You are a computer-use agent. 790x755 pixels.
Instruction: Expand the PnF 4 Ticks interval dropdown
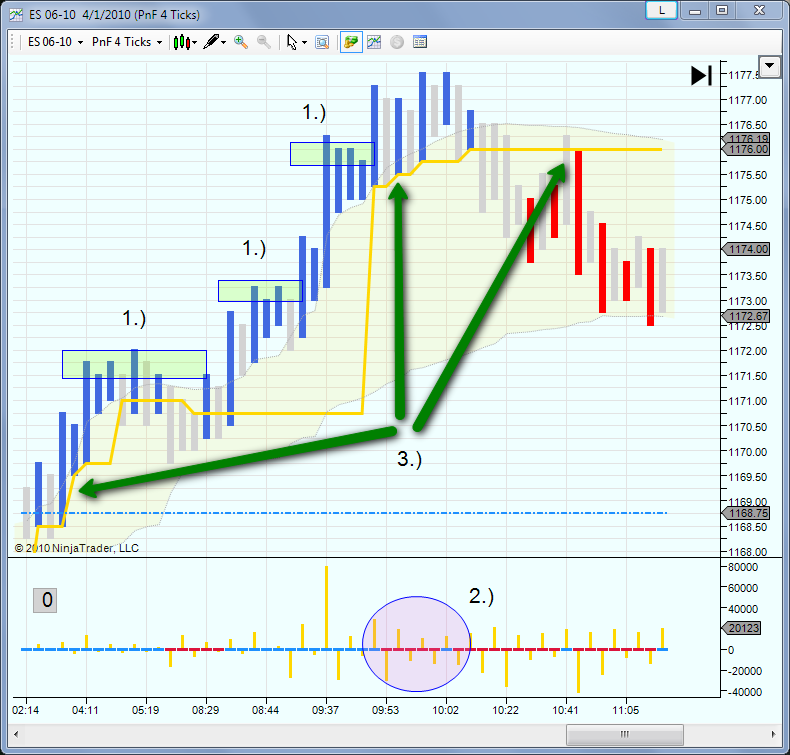pyautogui.click(x=127, y=42)
